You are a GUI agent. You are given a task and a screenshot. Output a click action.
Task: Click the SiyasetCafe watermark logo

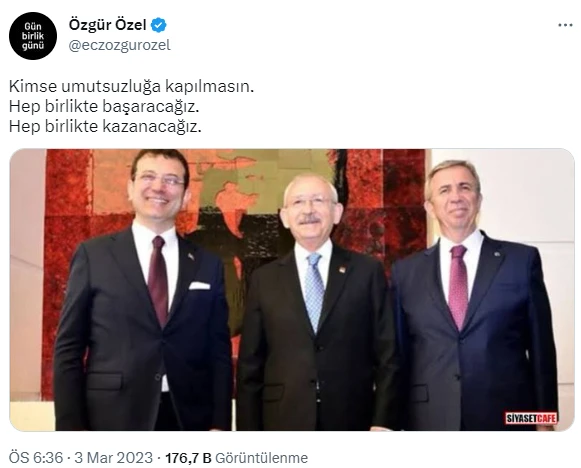(531, 418)
